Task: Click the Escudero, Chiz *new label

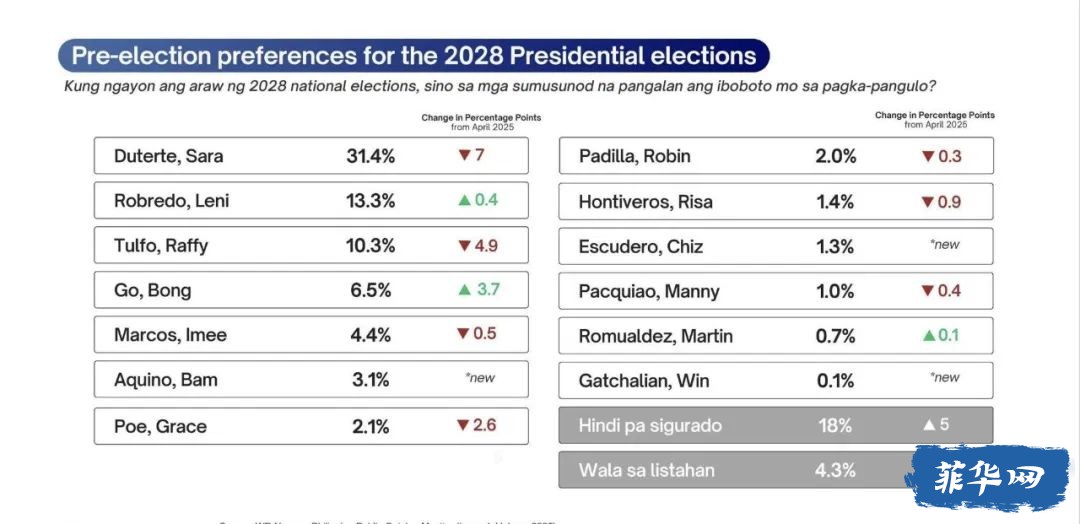Action: click(x=944, y=245)
